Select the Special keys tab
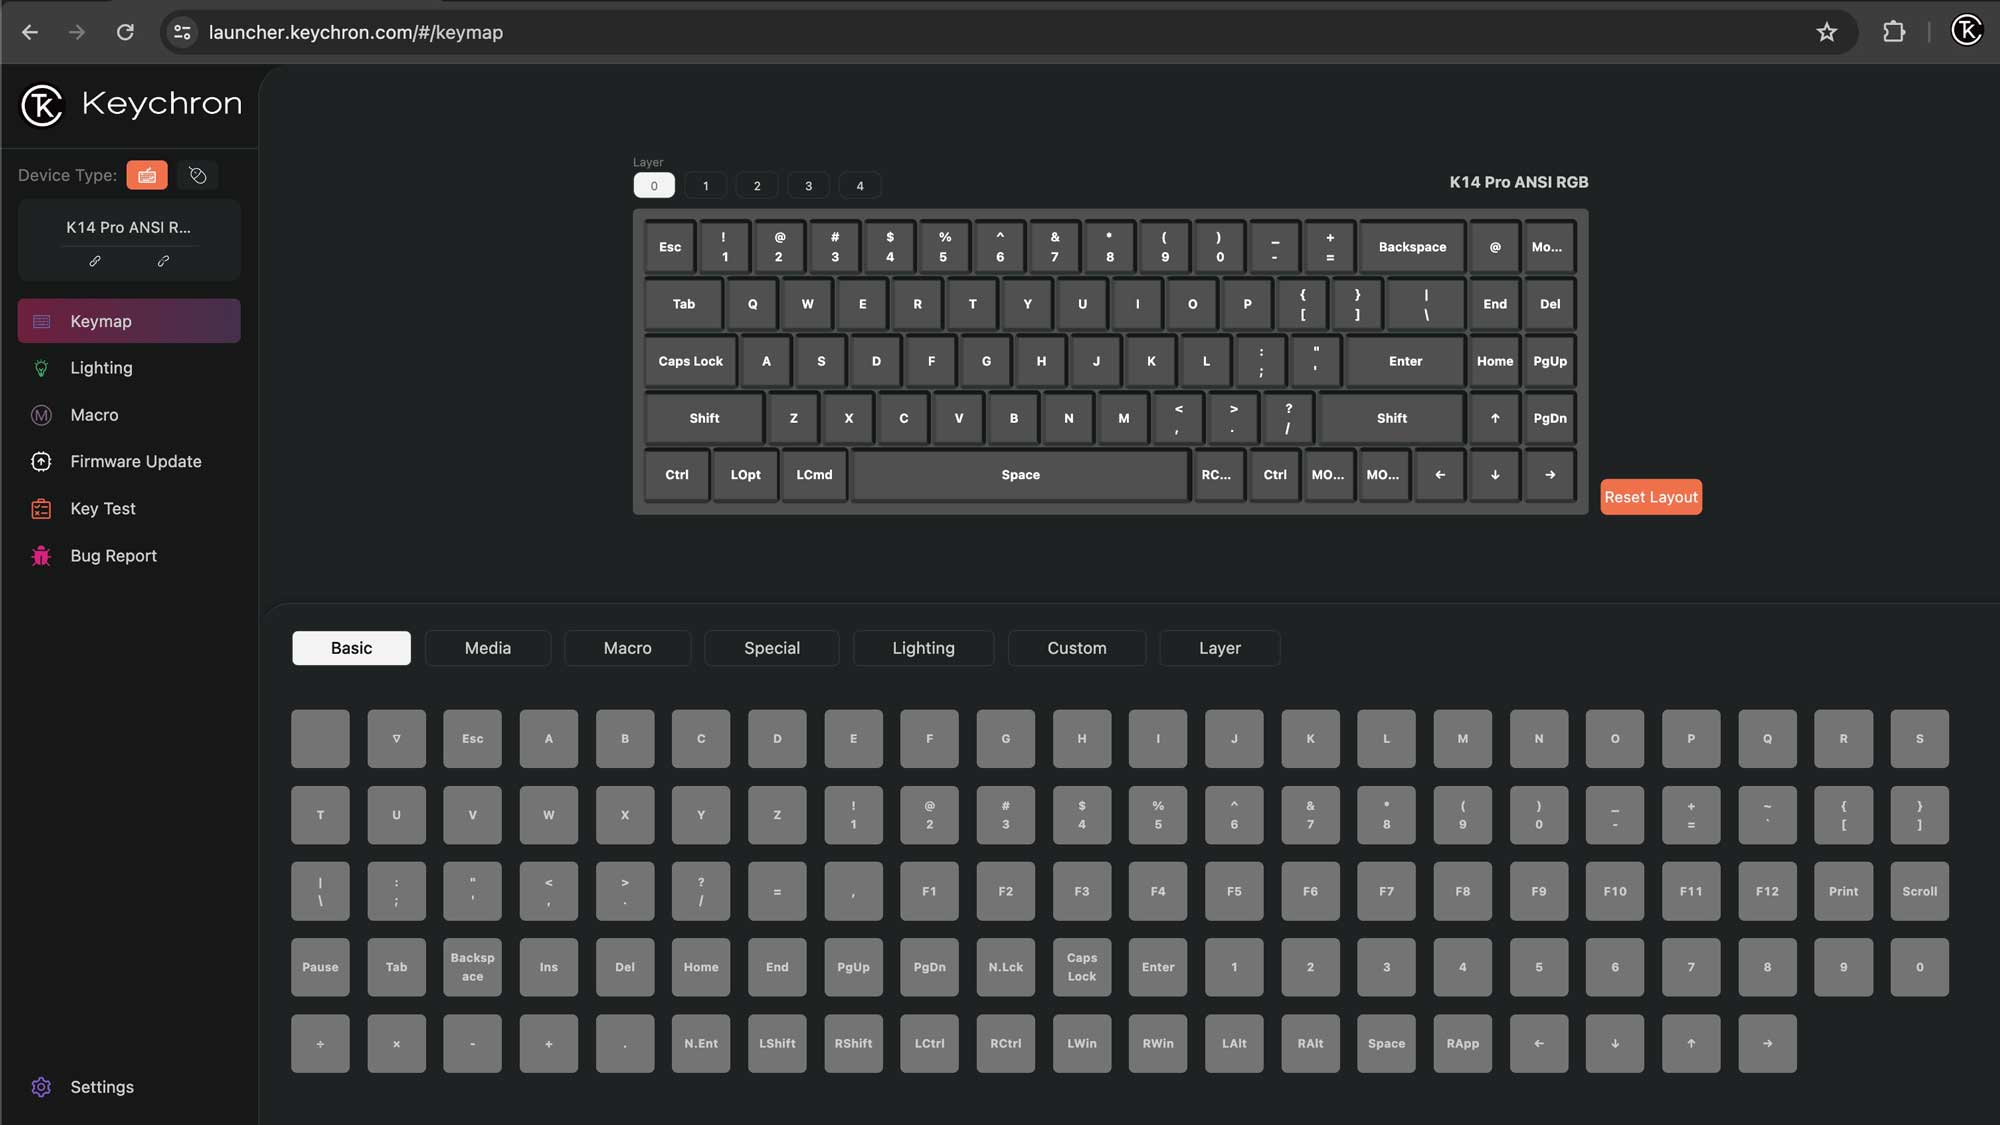Viewport: 2000px width, 1125px height. tap(771, 647)
